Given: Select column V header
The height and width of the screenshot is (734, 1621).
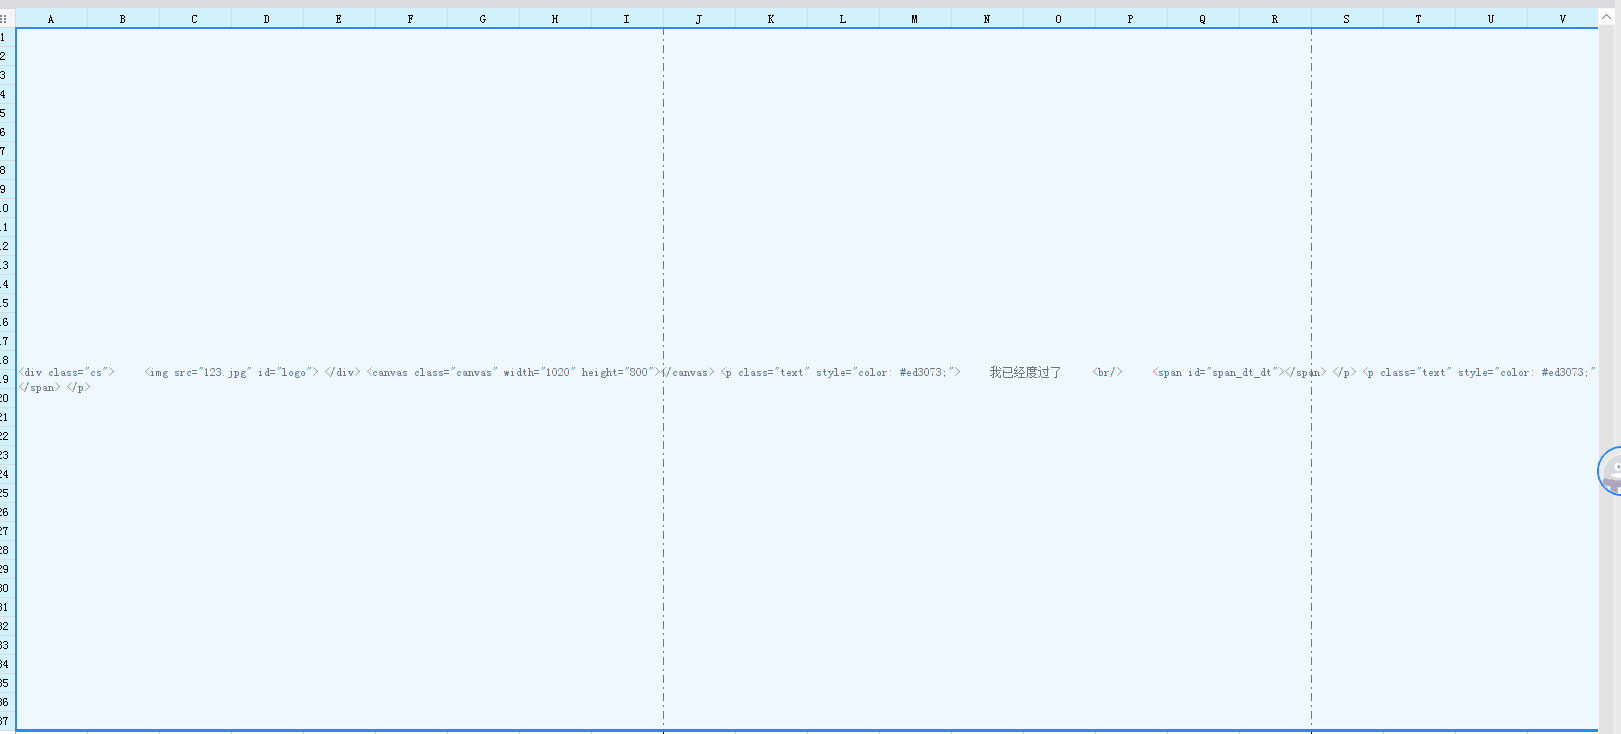Looking at the screenshot, I should [1563, 19].
